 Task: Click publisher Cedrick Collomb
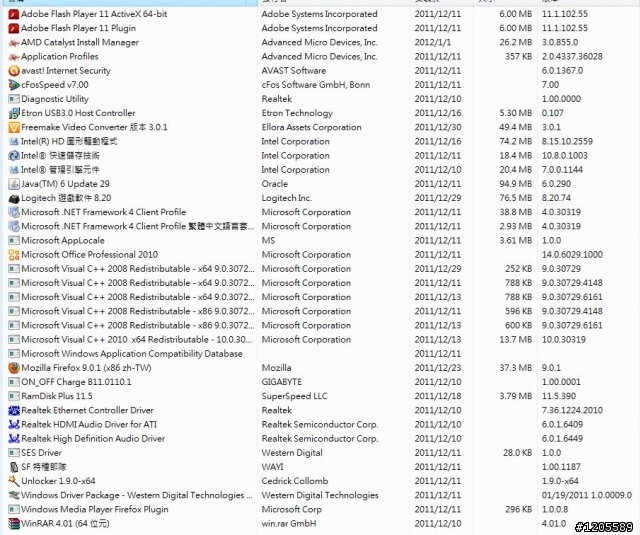[x=295, y=481]
